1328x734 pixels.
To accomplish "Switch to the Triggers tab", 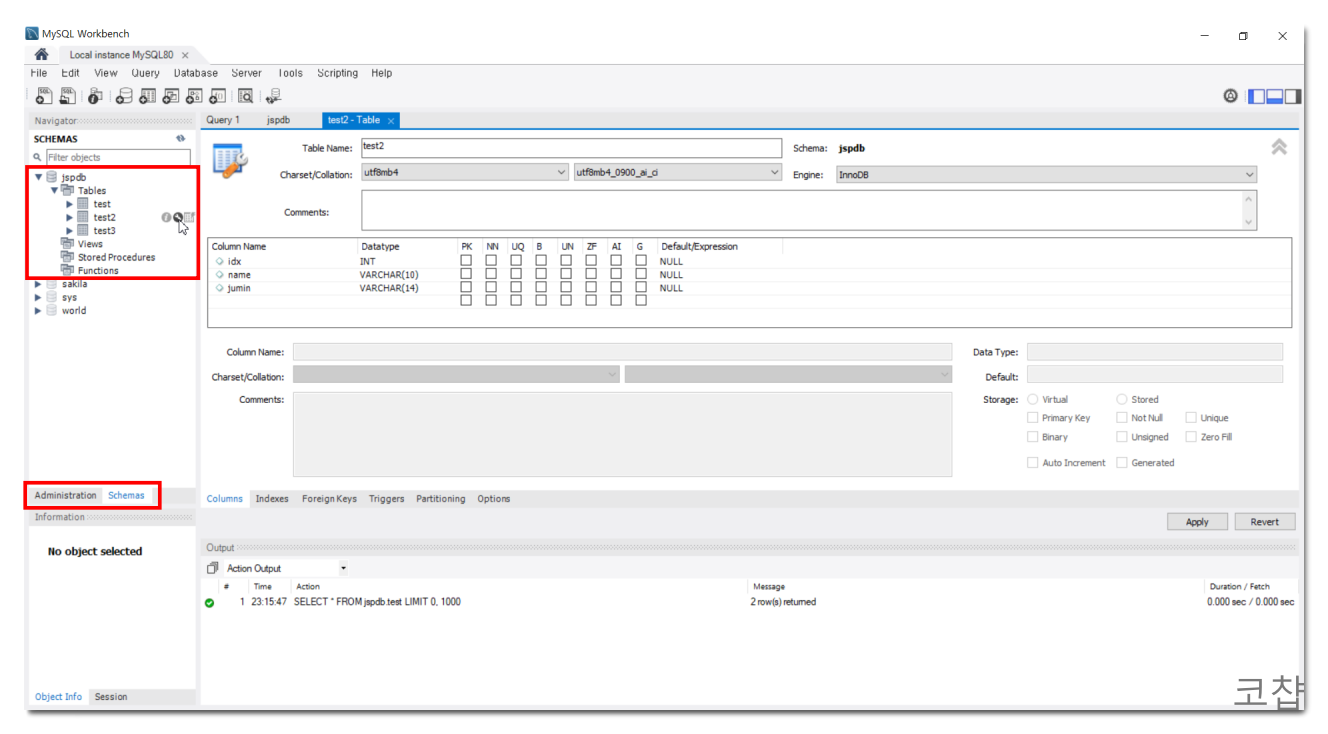I will coord(386,498).
